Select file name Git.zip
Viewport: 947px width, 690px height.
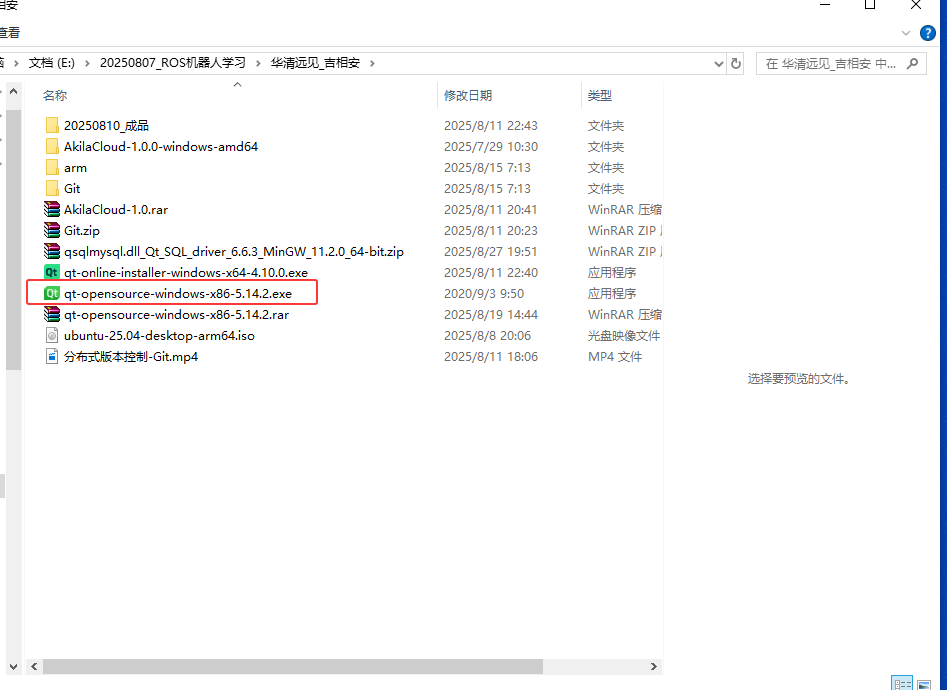pos(82,231)
